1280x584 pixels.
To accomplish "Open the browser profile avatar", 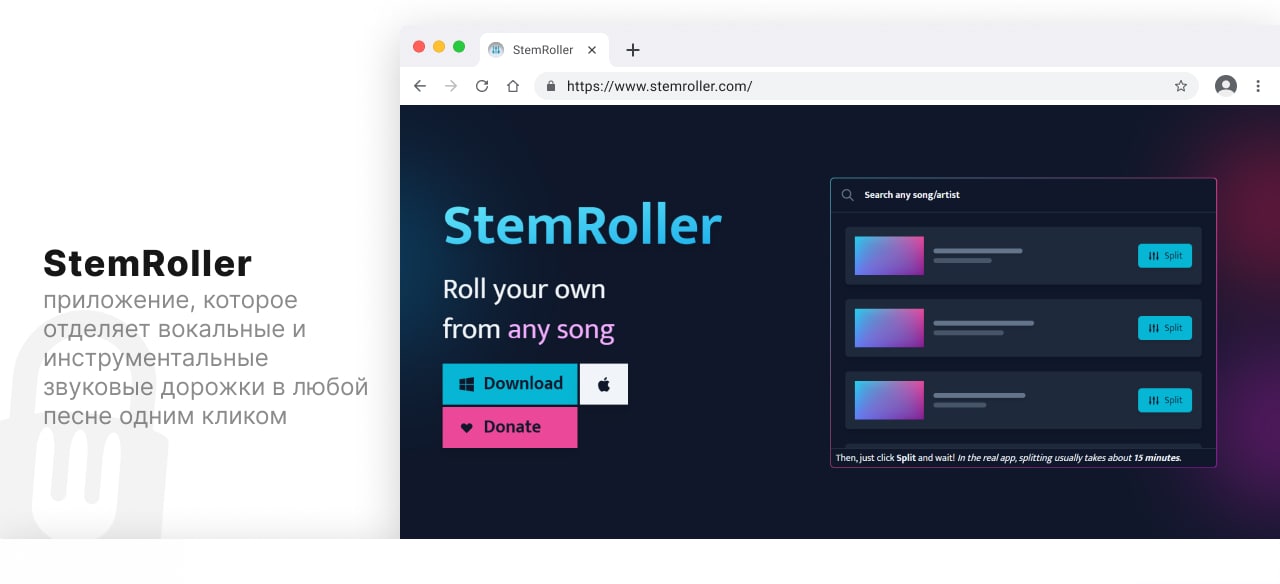I will click(x=1226, y=86).
